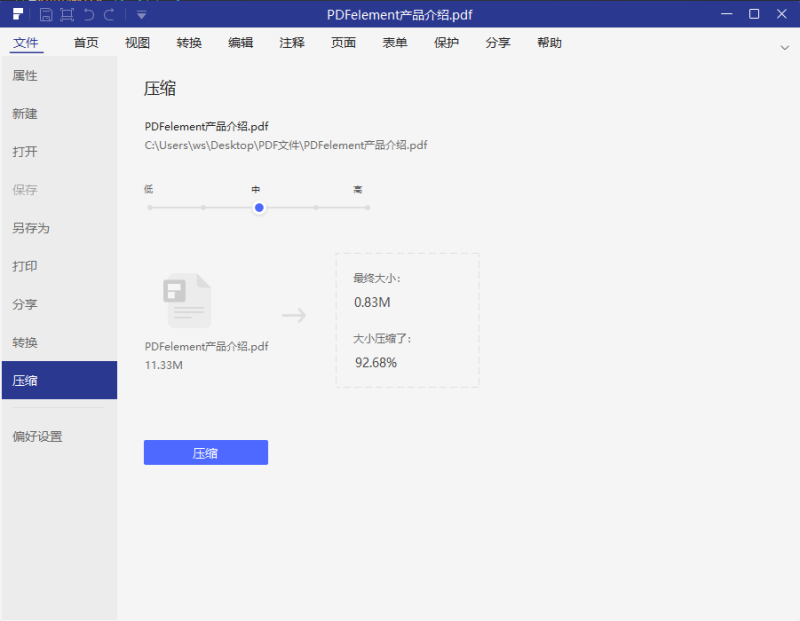Maximize the PDFelement window

754,14
